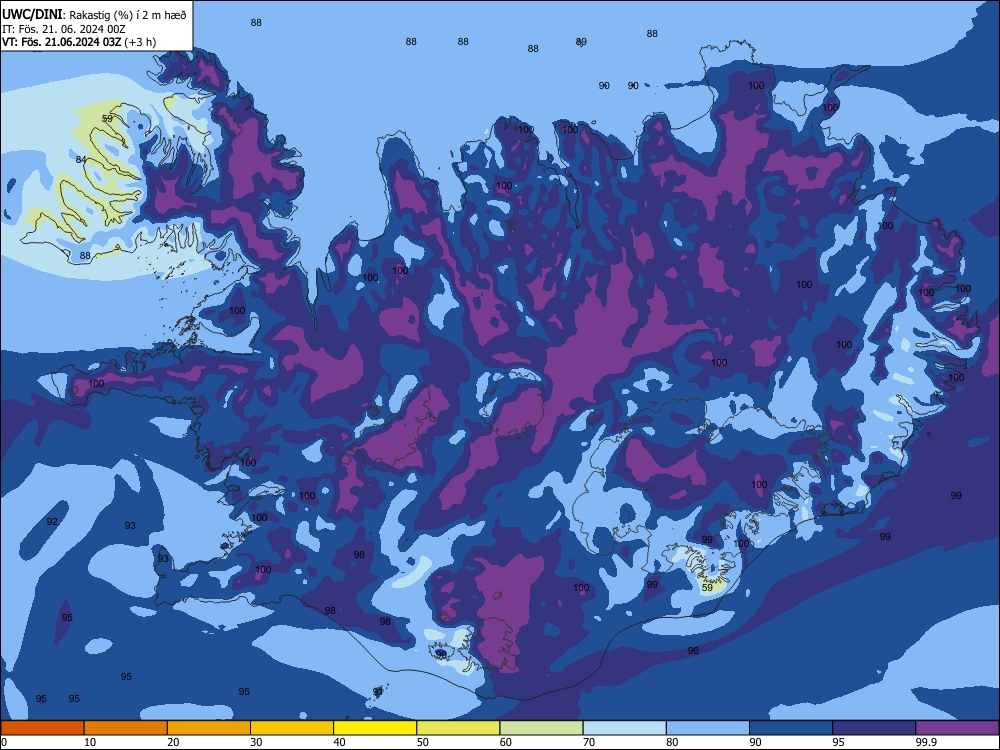Click the light orange 20–30 legend swatch
Image resolution: width=1000 pixels, height=750 pixels.
pyautogui.click(x=209, y=728)
